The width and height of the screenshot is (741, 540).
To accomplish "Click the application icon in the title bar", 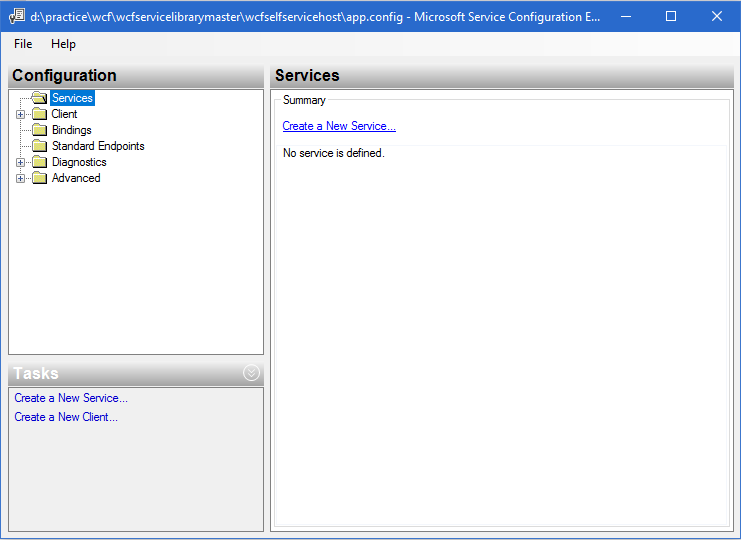I will pos(17,16).
